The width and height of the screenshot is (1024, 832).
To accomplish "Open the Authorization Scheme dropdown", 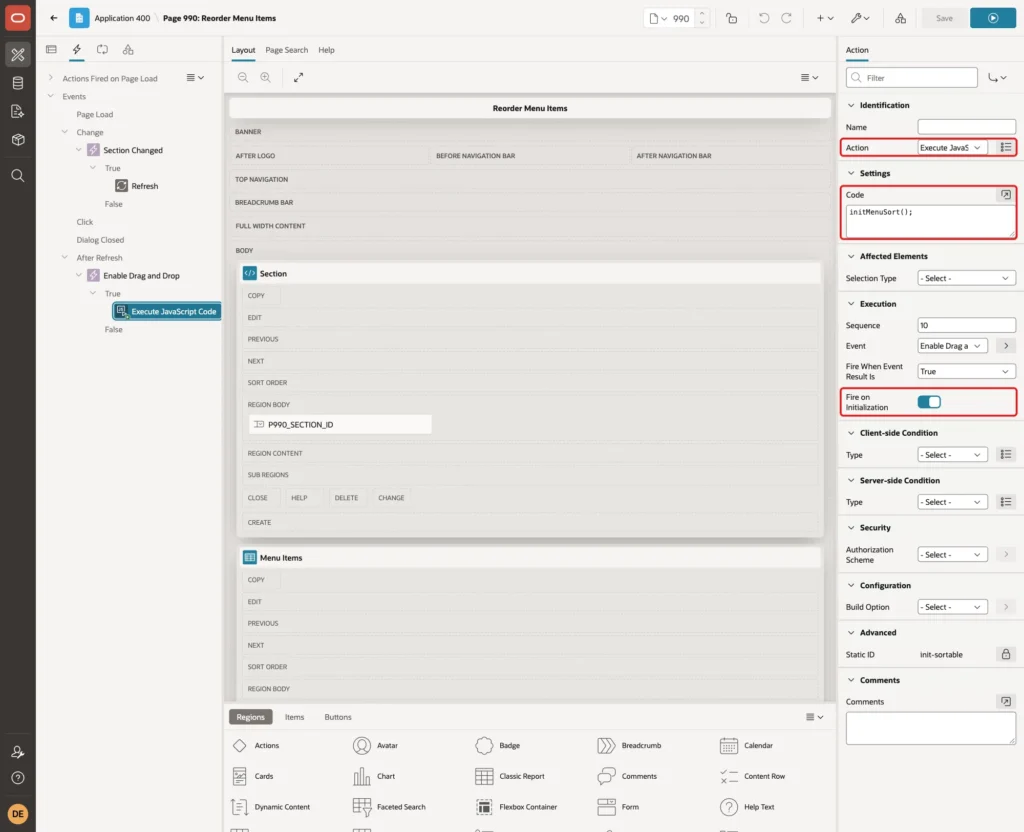I will tap(952, 554).
